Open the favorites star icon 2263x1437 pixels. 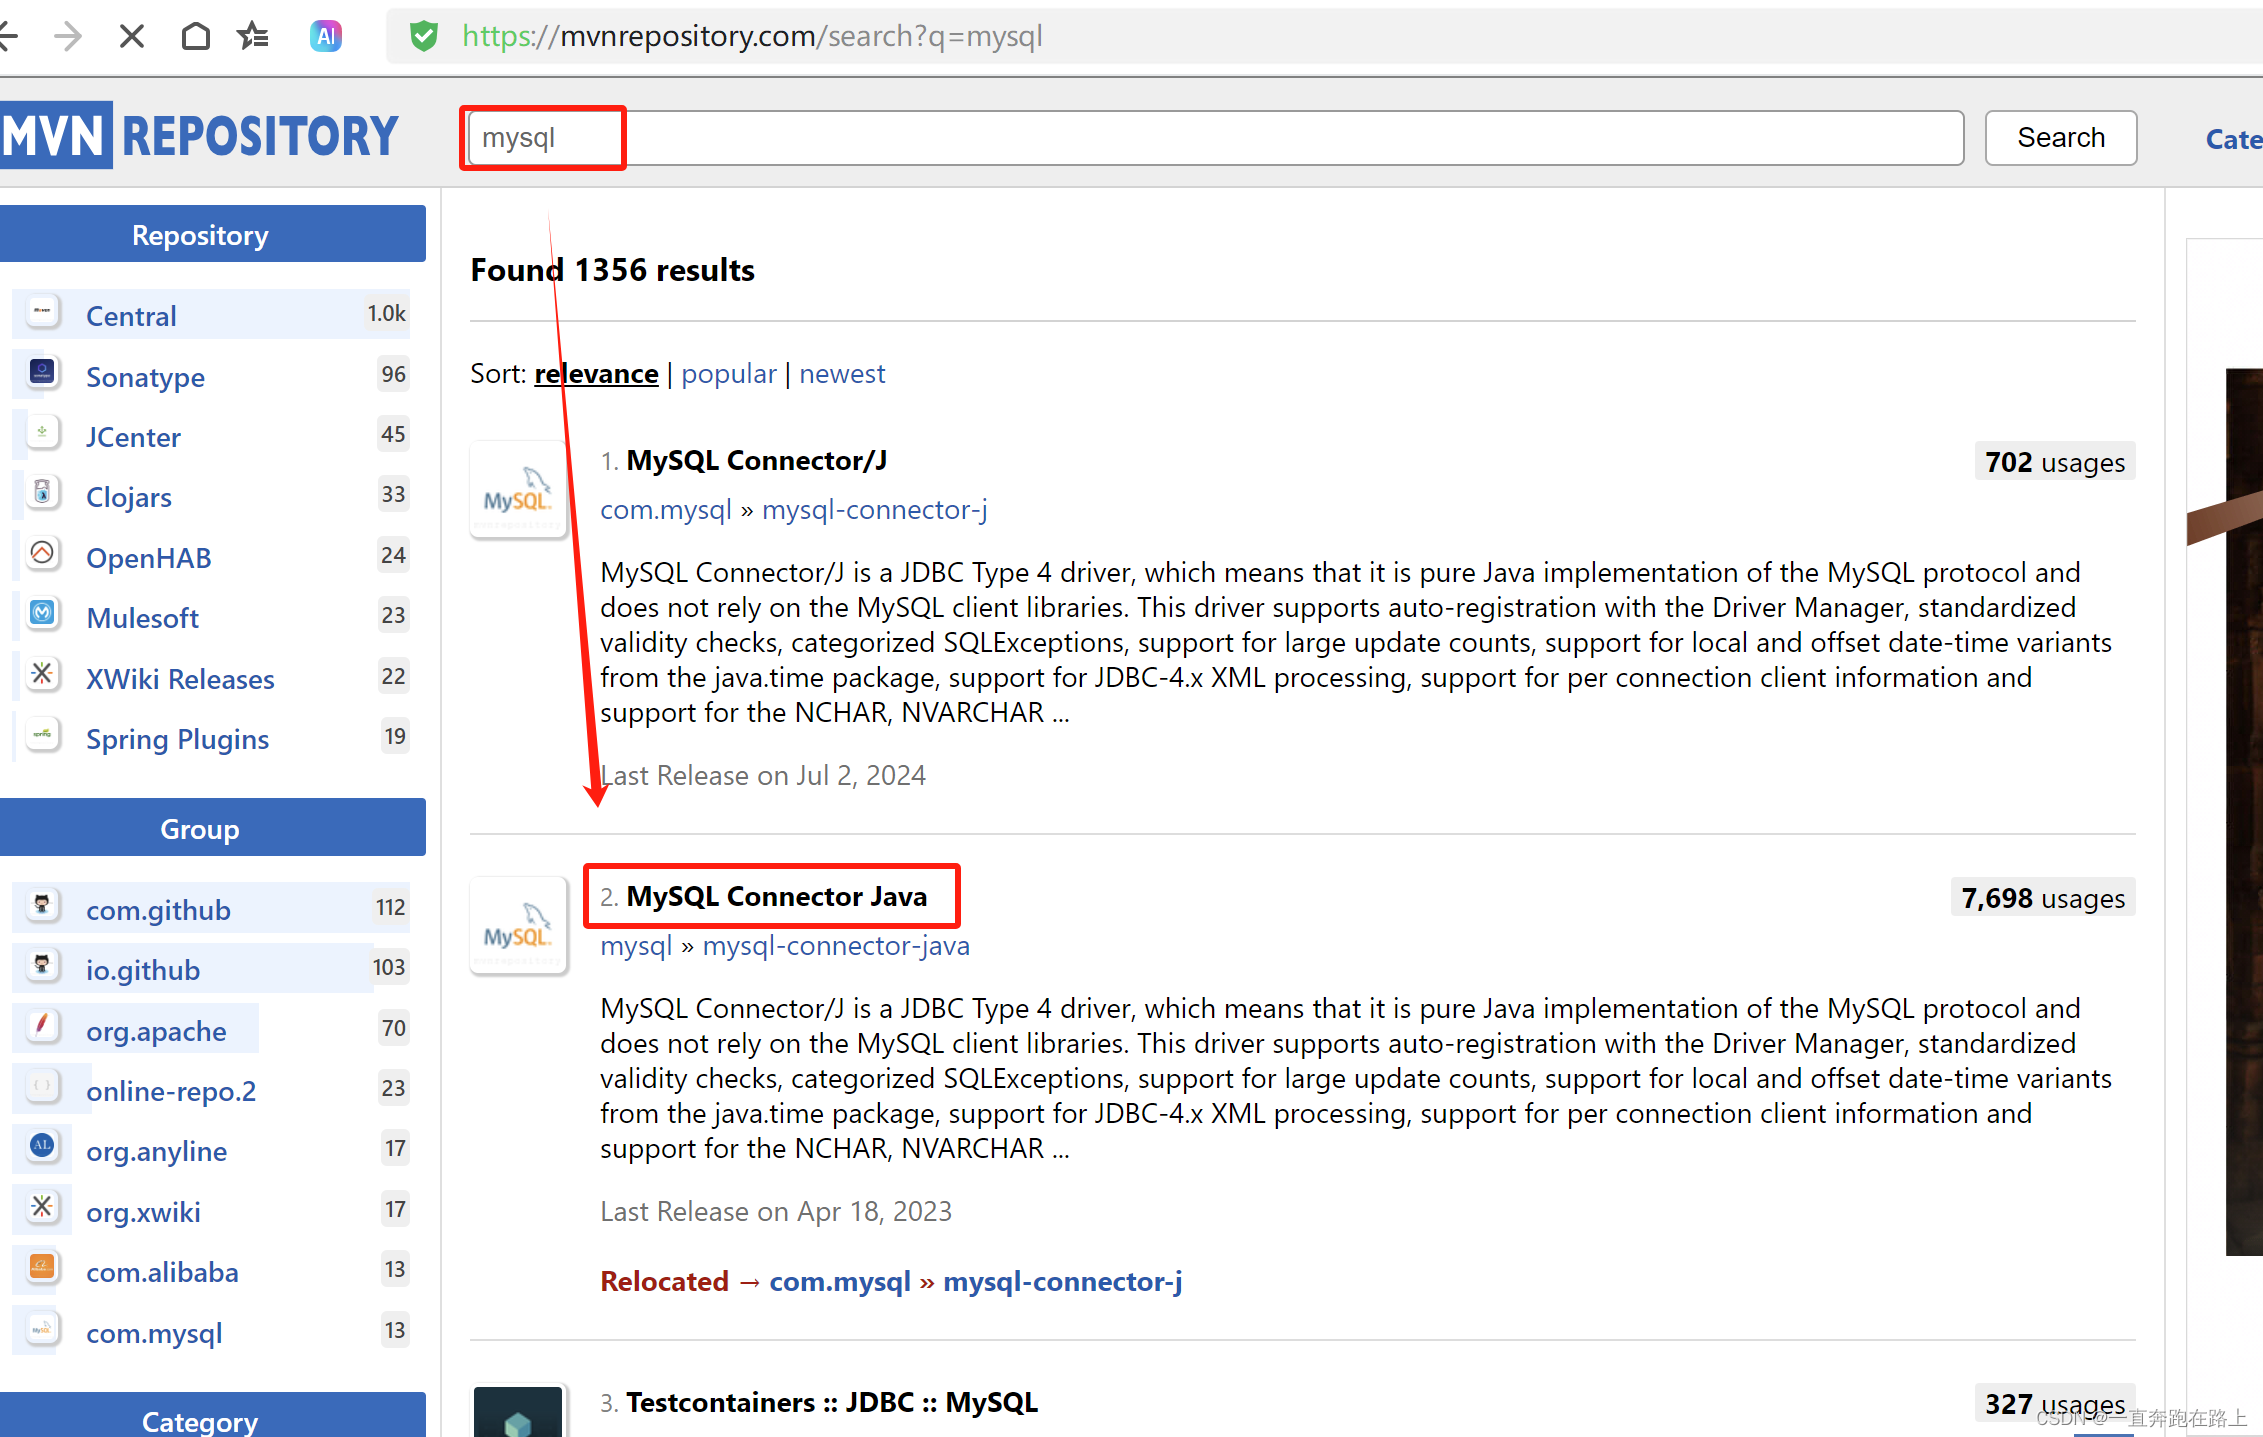point(253,37)
